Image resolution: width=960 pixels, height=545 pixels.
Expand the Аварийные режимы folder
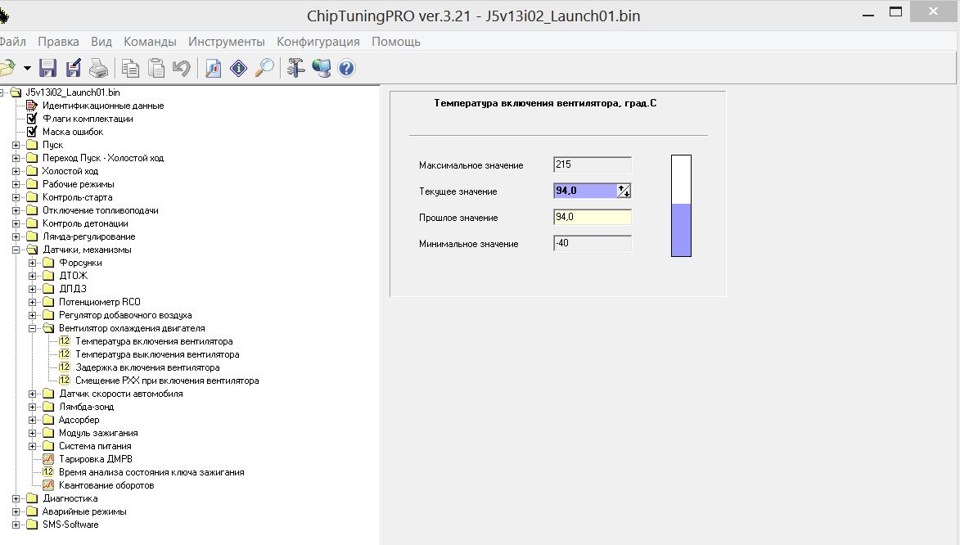click(16, 512)
